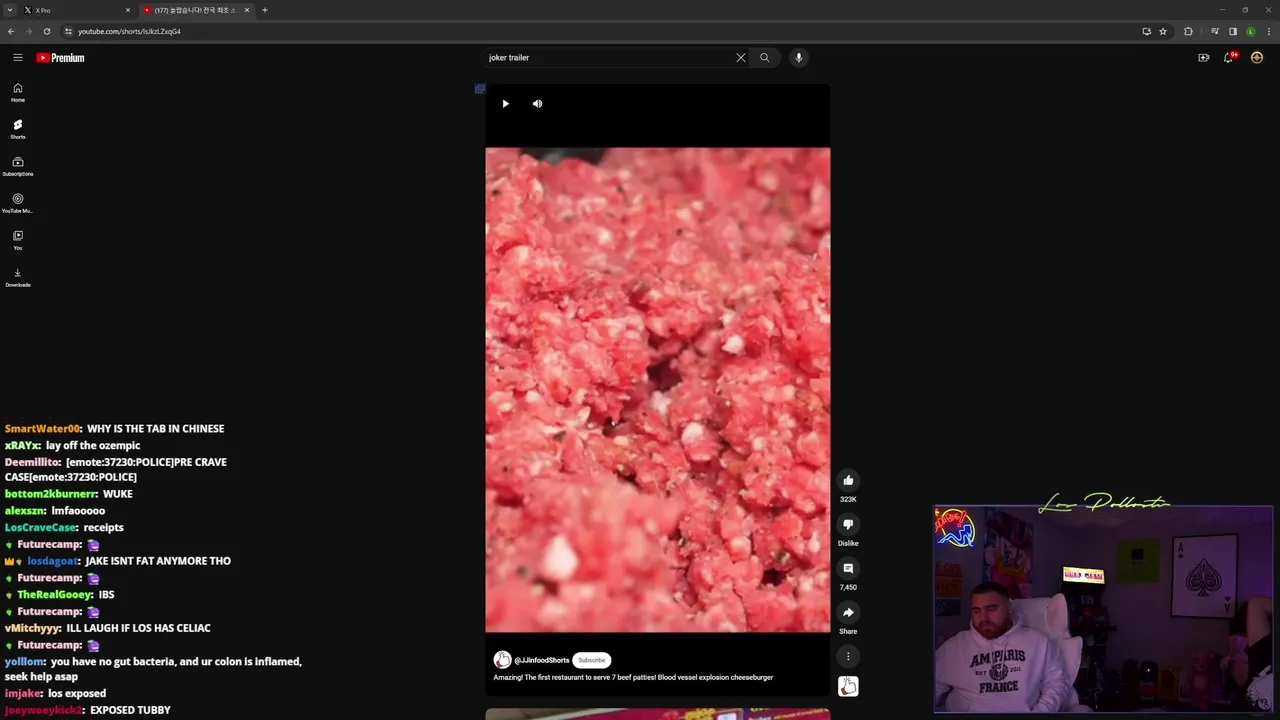Open Home in YouTube sidebar
The width and height of the screenshot is (1280, 720).
click(18, 92)
